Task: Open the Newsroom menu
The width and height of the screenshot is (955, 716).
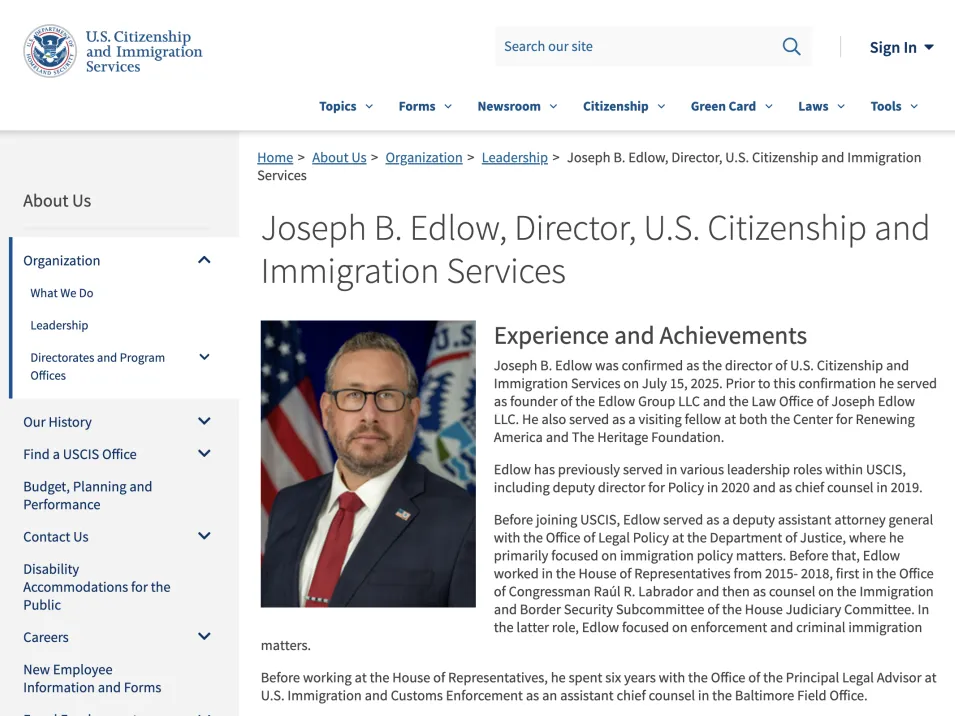Action: coord(517,107)
